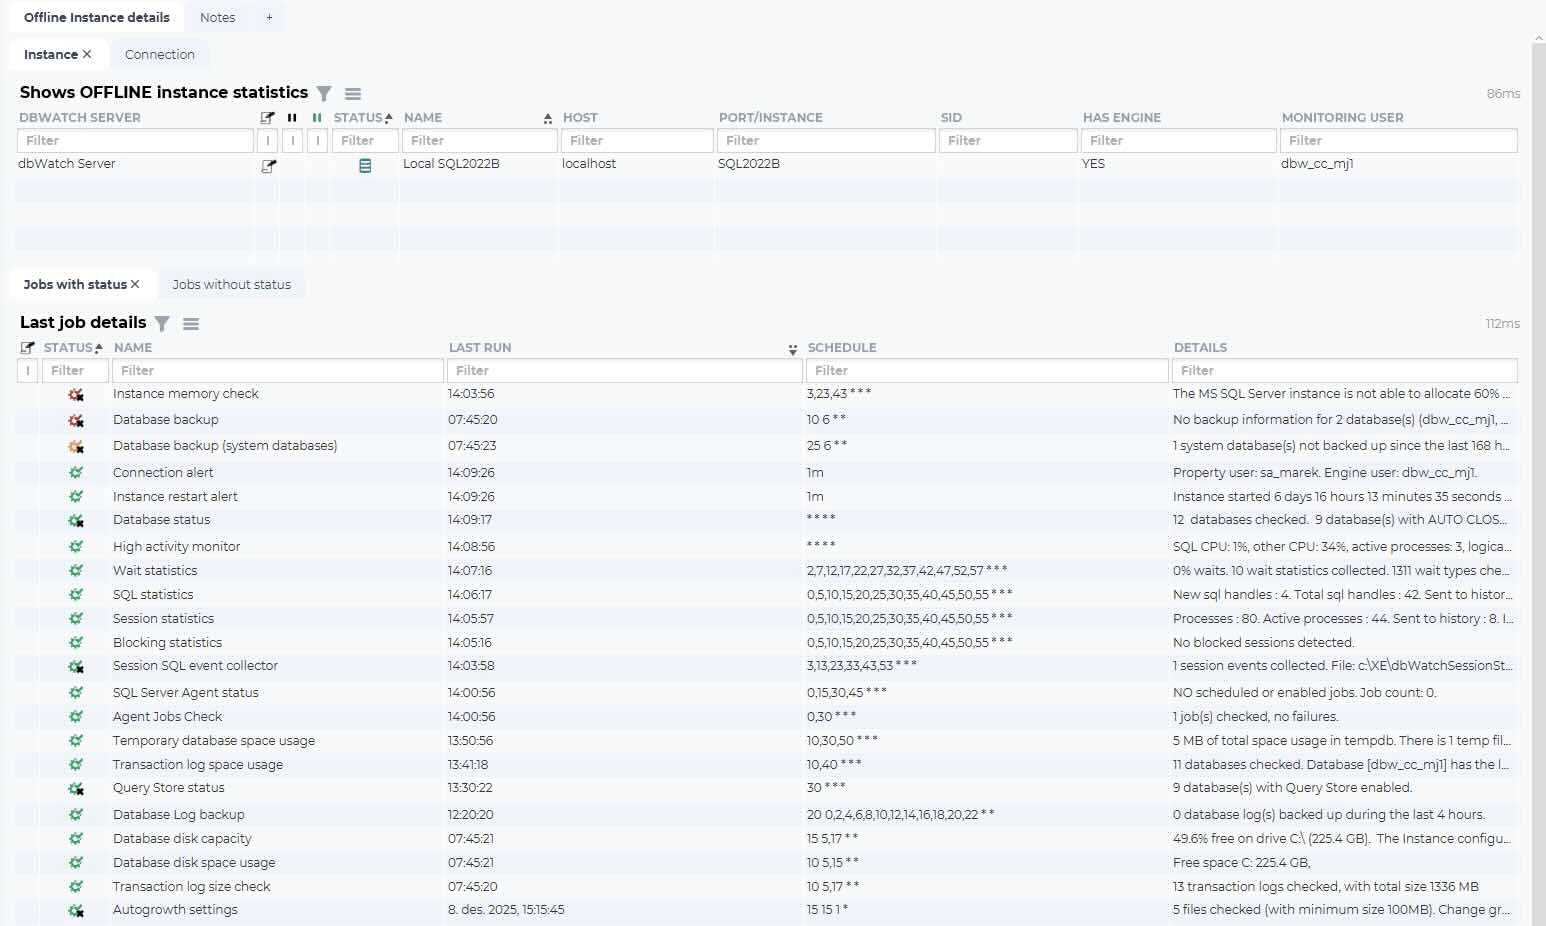The height and width of the screenshot is (926, 1546).
Task: Click status icon for Wait statistics
Action: [76, 570]
